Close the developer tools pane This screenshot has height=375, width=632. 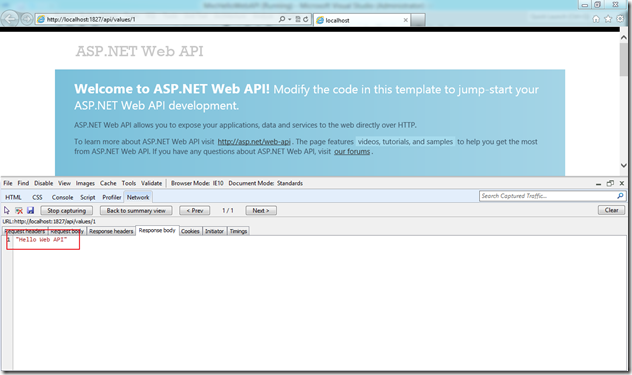click(x=622, y=183)
